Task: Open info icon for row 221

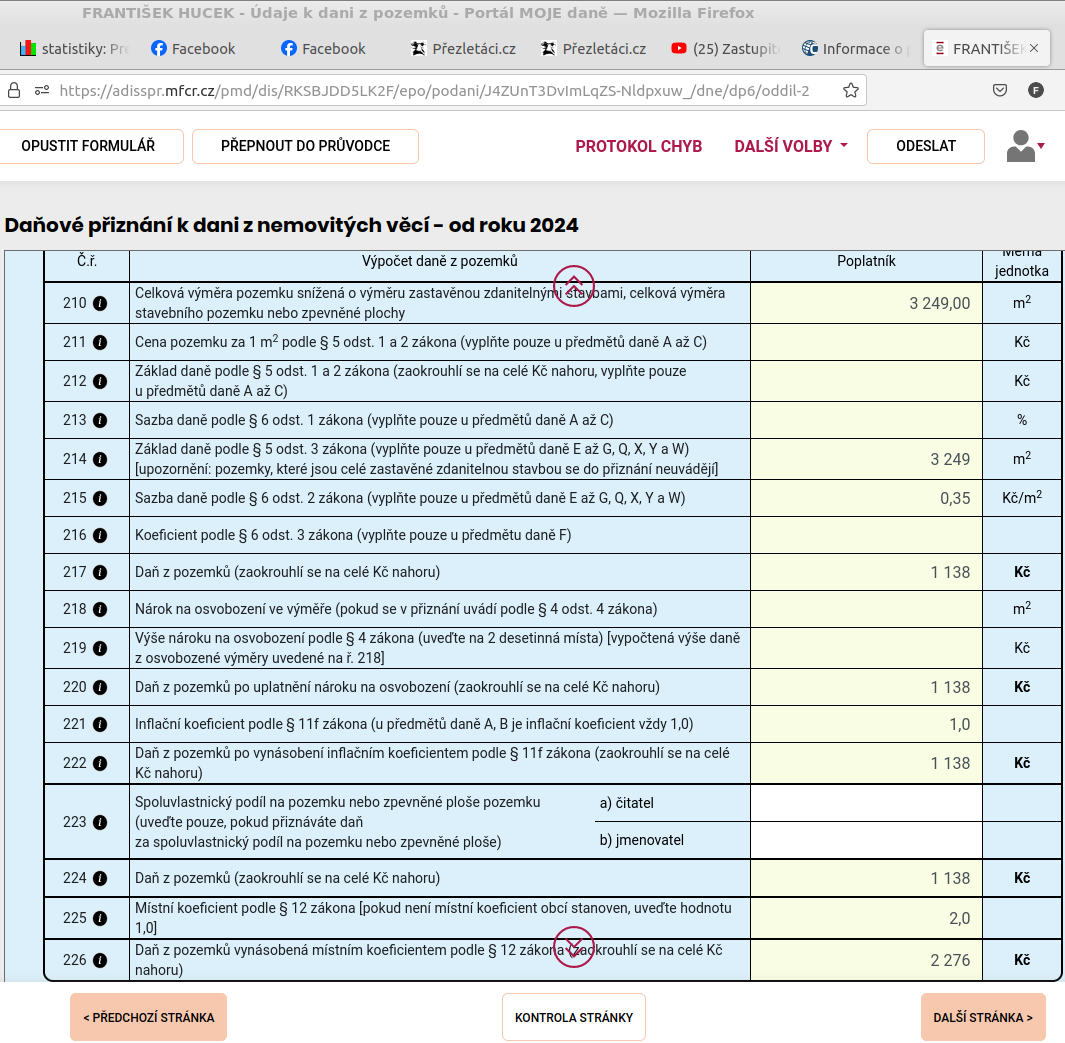Action: [100, 725]
